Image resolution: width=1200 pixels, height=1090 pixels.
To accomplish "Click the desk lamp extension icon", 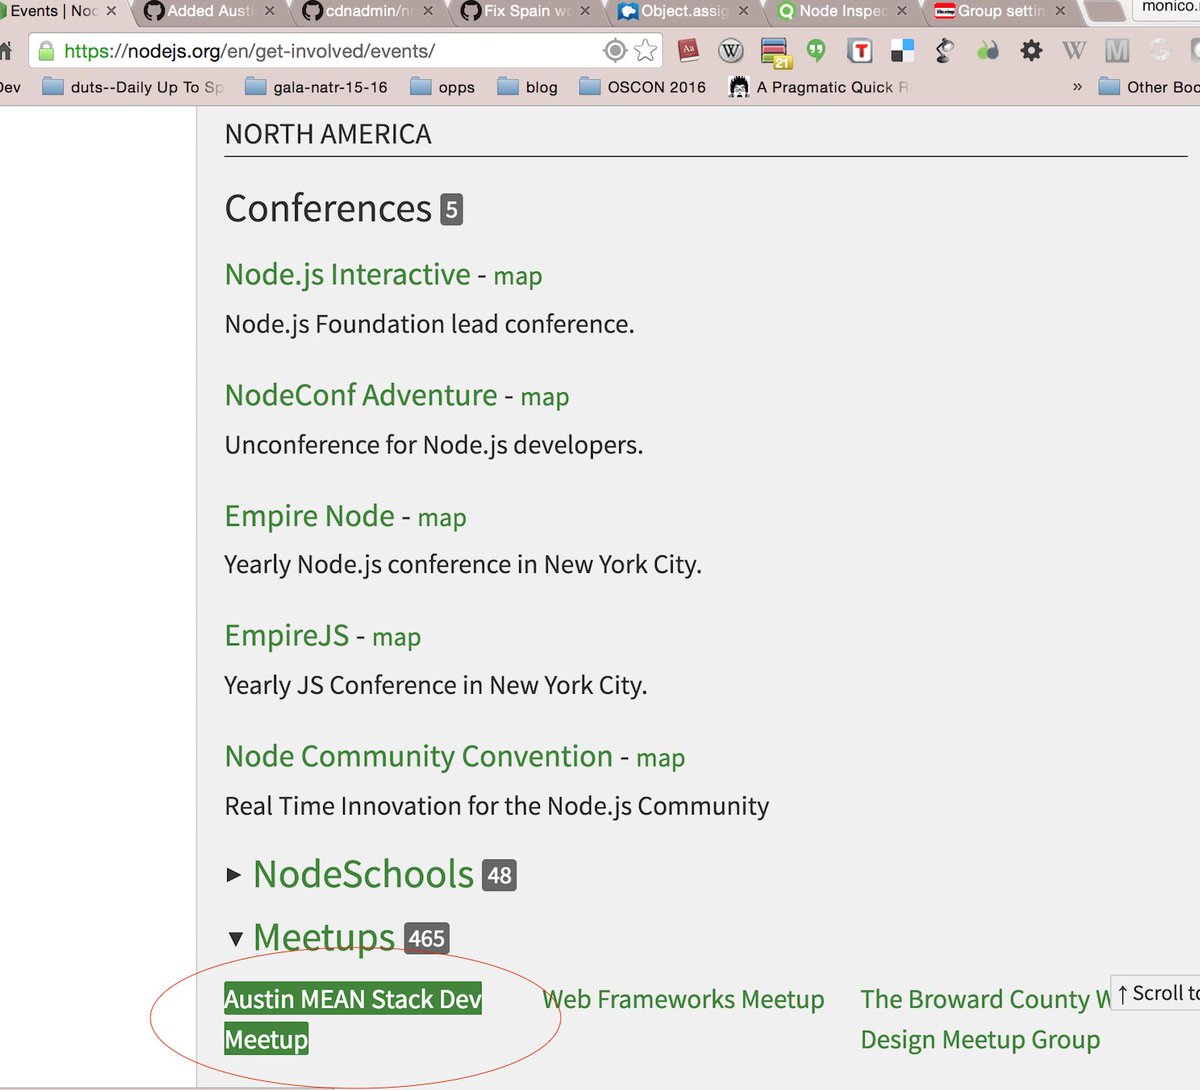I will click(945, 50).
